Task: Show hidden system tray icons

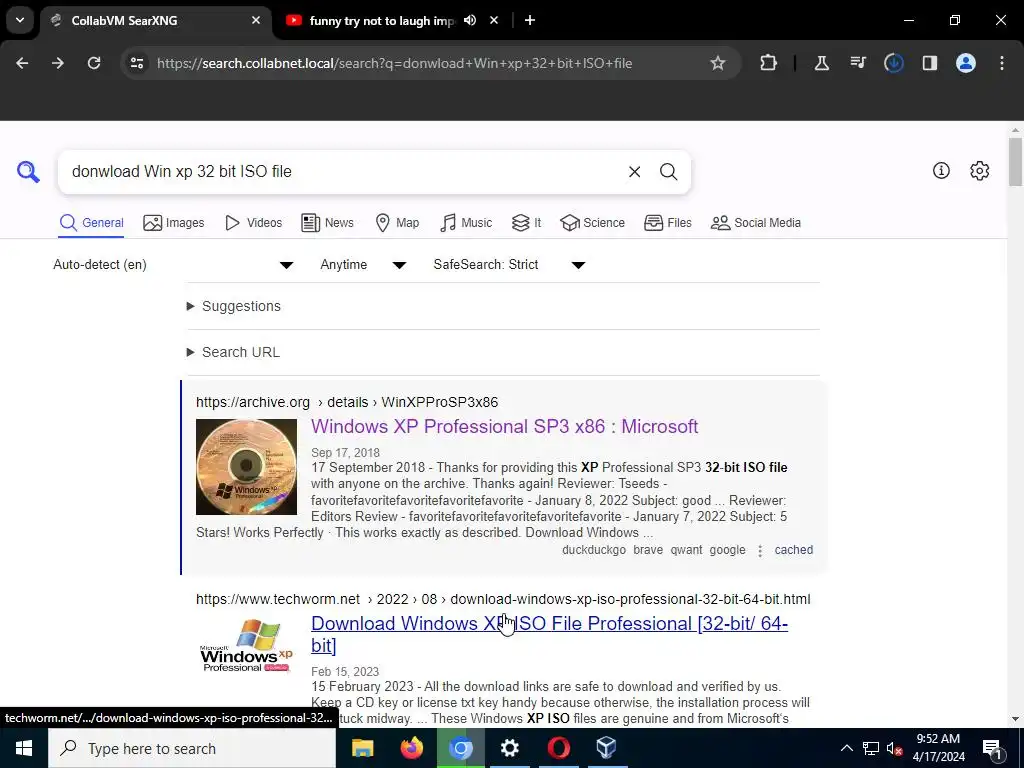Action: point(846,748)
